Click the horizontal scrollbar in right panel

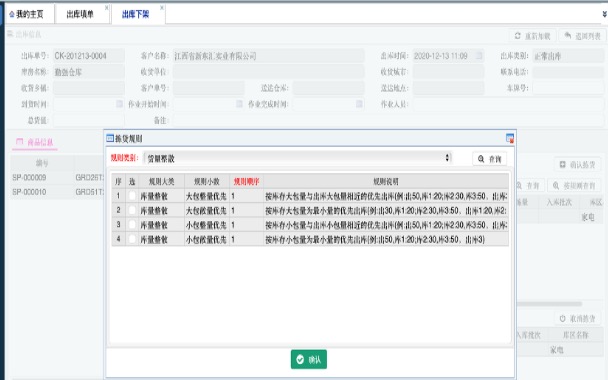click(x=549, y=304)
